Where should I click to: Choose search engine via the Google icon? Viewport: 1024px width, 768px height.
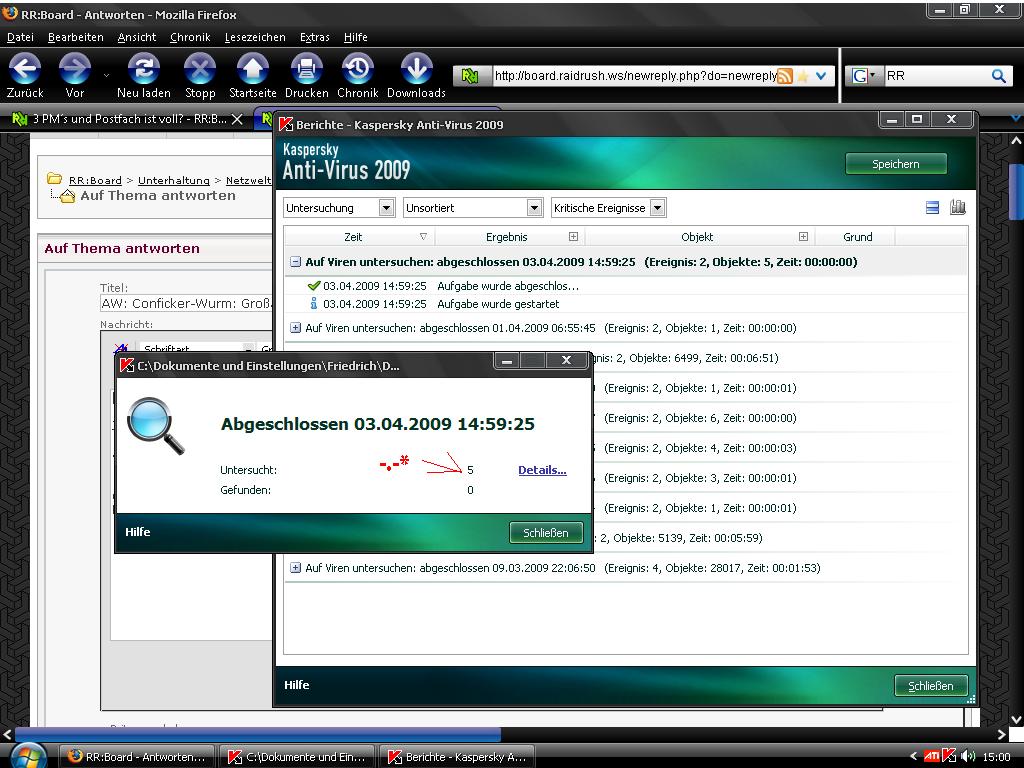[x=863, y=76]
